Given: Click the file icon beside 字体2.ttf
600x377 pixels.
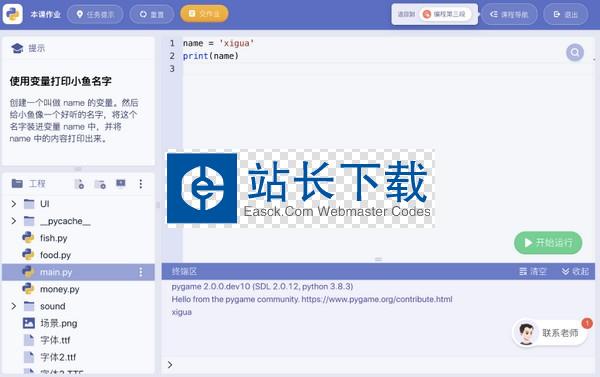Looking at the screenshot, I should (x=29, y=357).
